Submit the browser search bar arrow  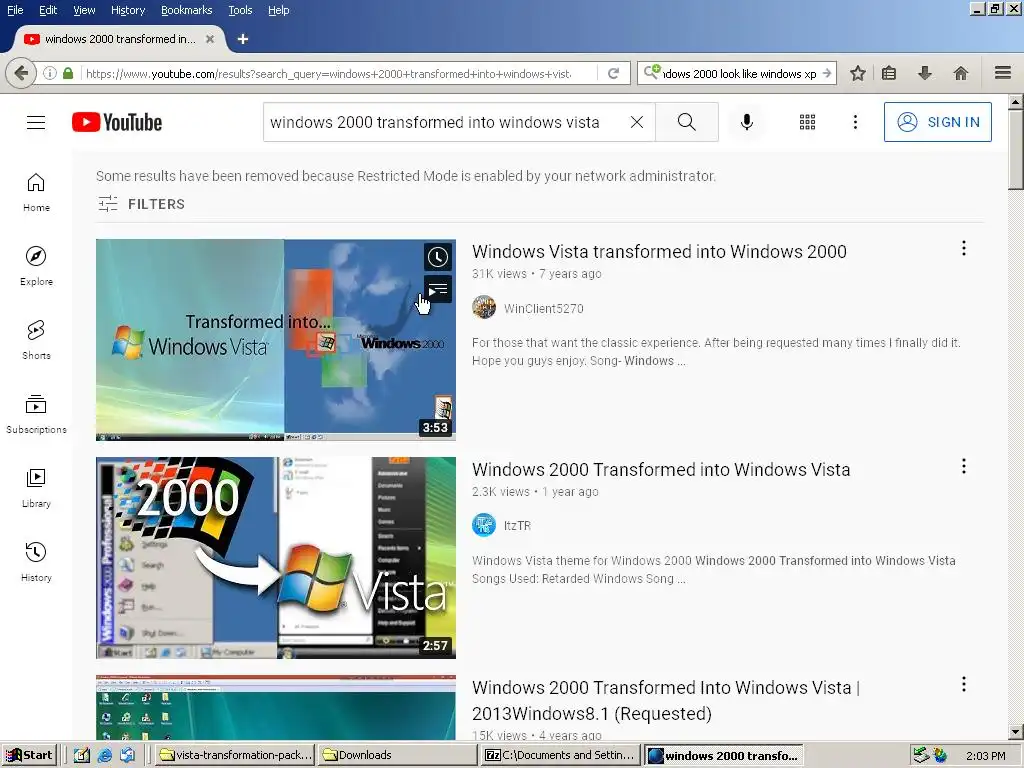(x=827, y=73)
